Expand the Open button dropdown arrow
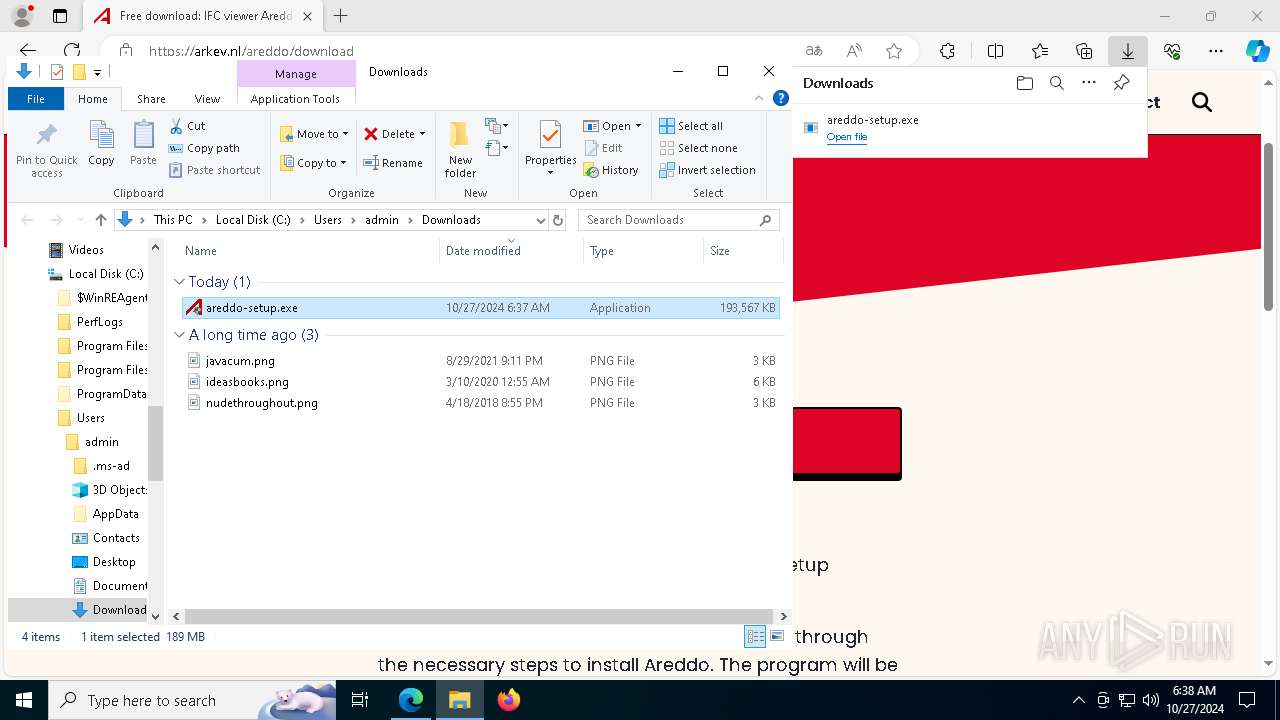Image resolution: width=1280 pixels, height=720 pixels. click(x=638, y=126)
